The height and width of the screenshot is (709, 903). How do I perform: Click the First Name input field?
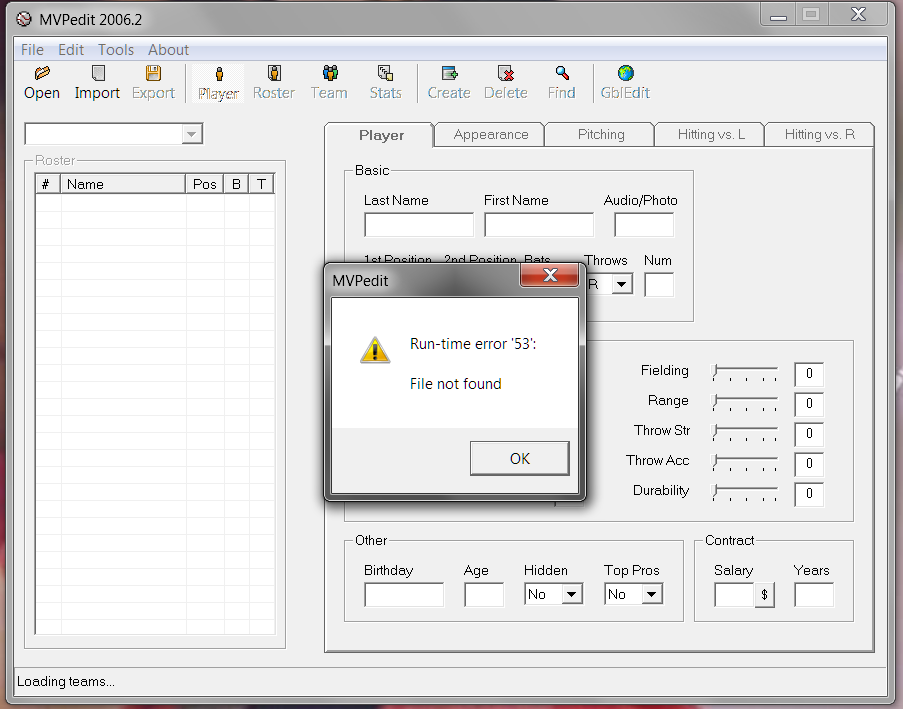click(x=539, y=225)
